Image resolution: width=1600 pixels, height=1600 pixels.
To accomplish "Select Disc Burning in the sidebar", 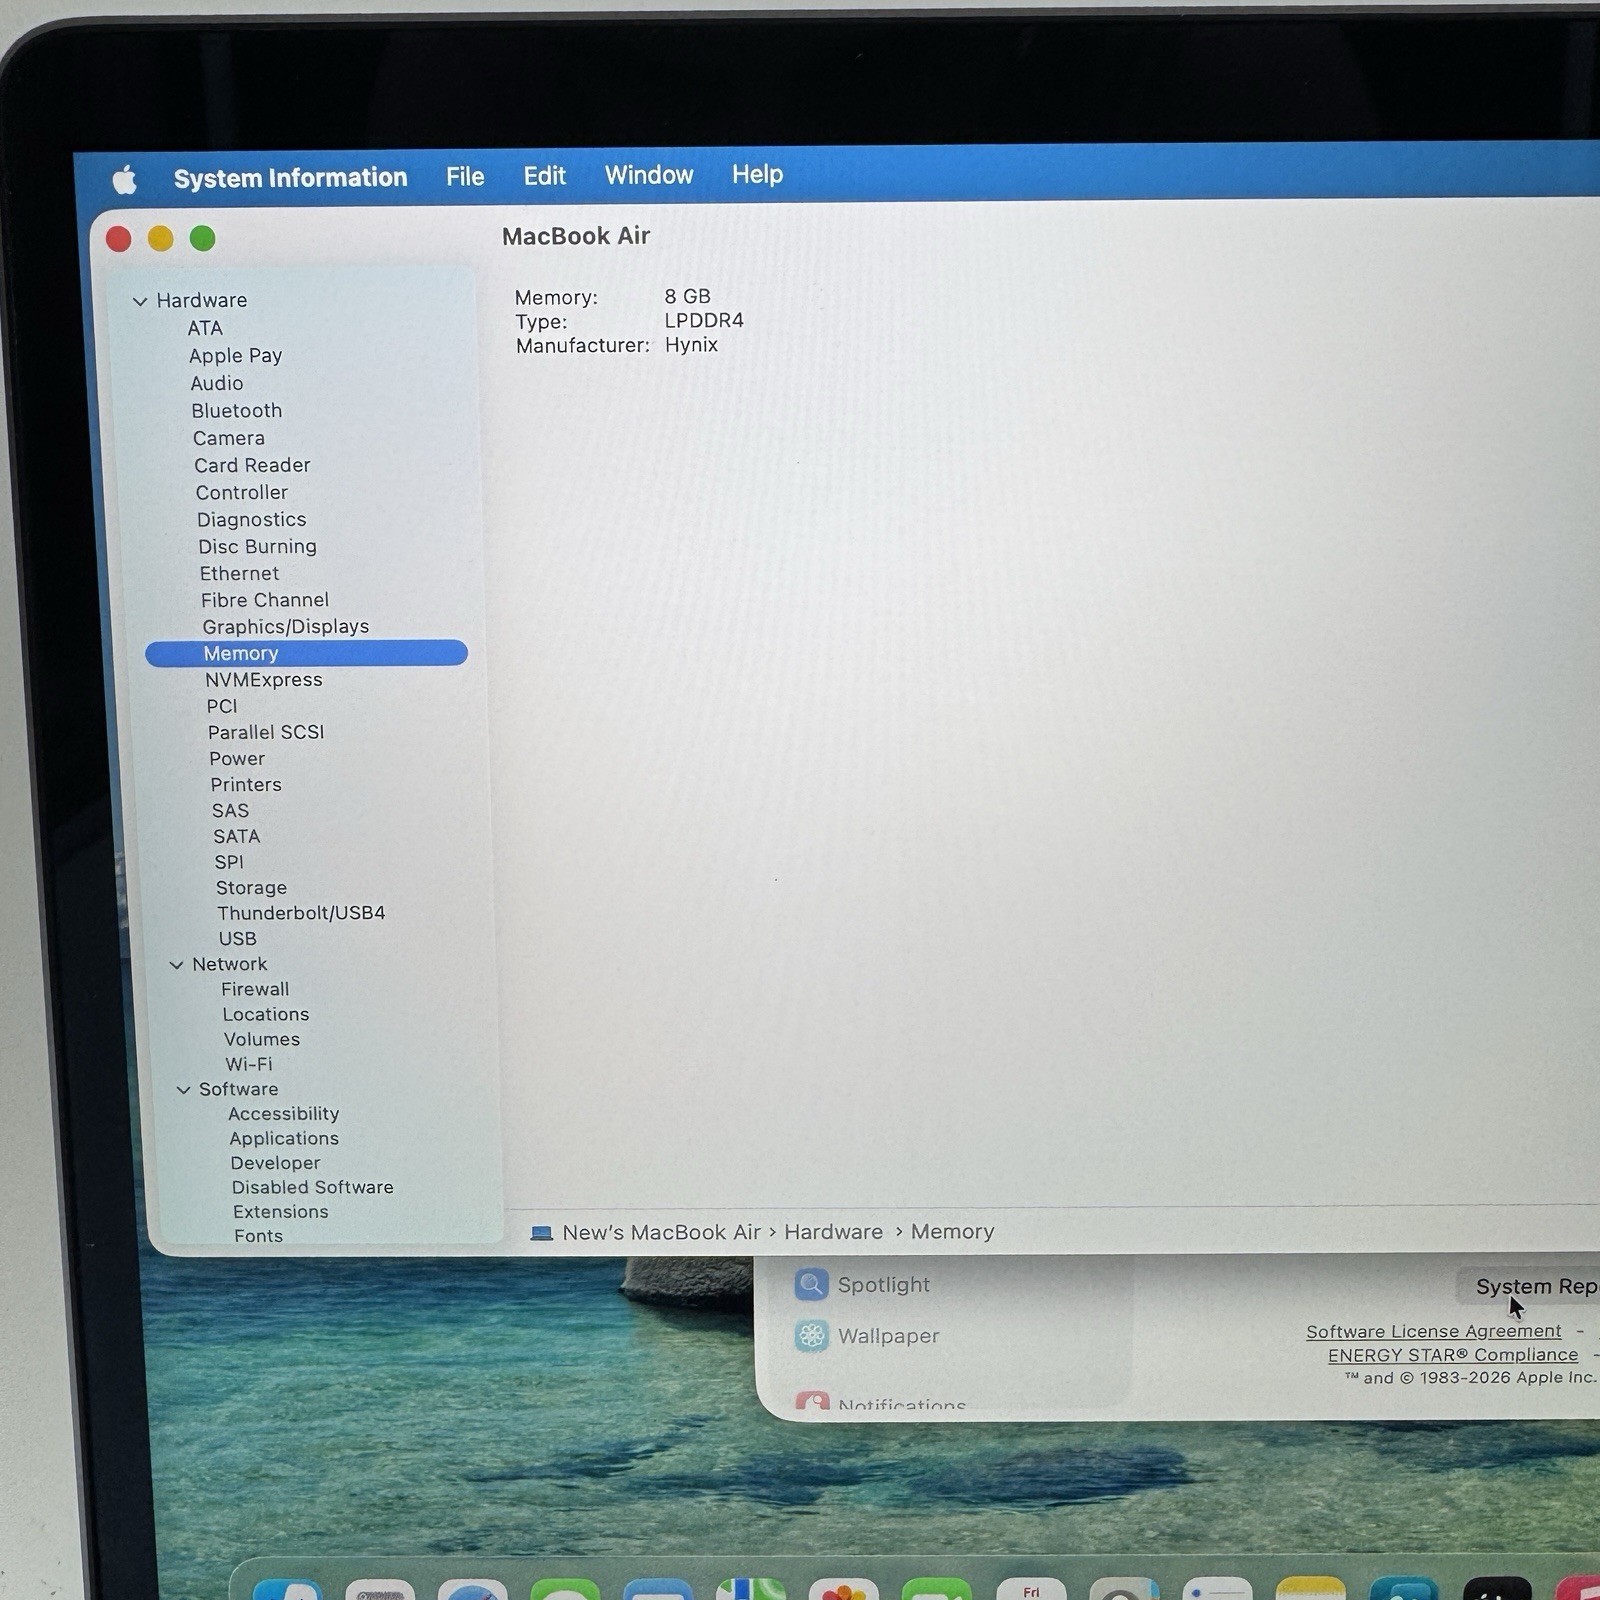I will [x=257, y=546].
